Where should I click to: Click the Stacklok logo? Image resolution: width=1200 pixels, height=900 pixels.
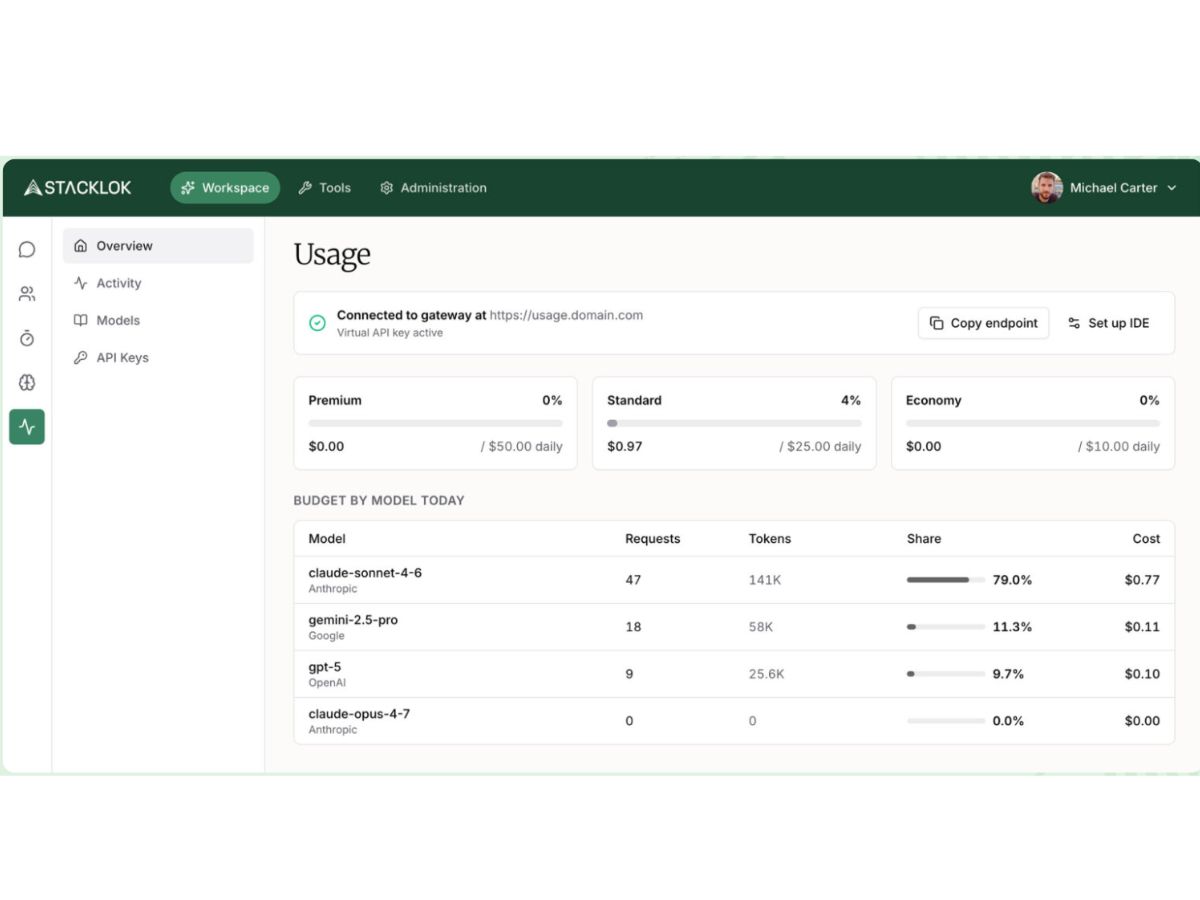tap(78, 187)
